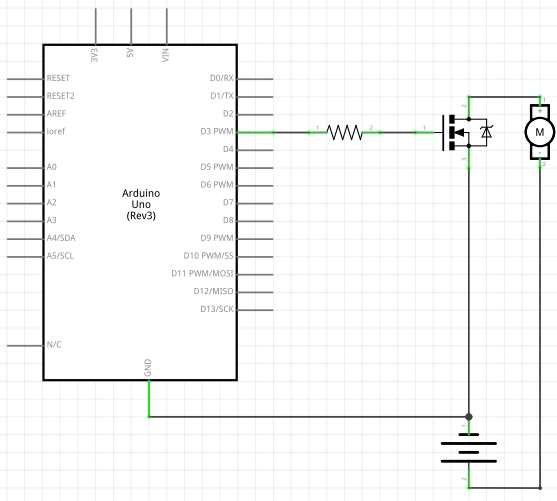Viewport: 557px width, 501px height.
Task: Click the Zener diode inside the MOSFET
Action: pyautogui.click(x=486, y=132)
